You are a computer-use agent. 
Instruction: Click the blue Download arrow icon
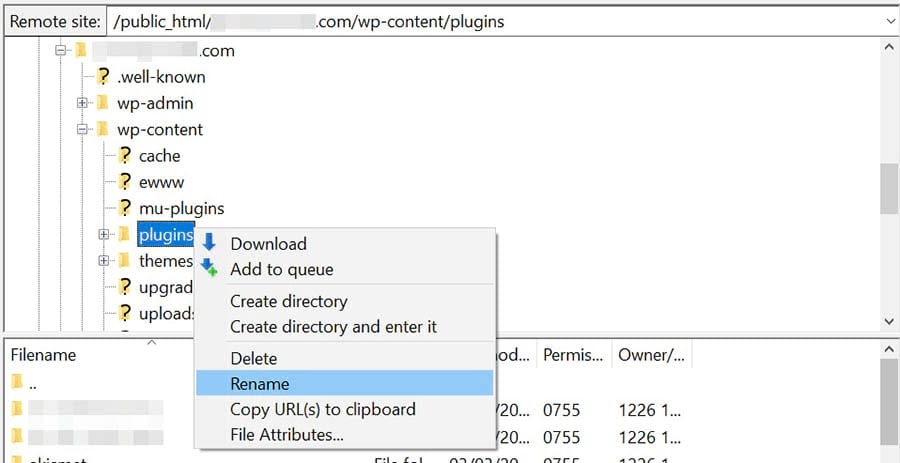(x=209, y=243)
